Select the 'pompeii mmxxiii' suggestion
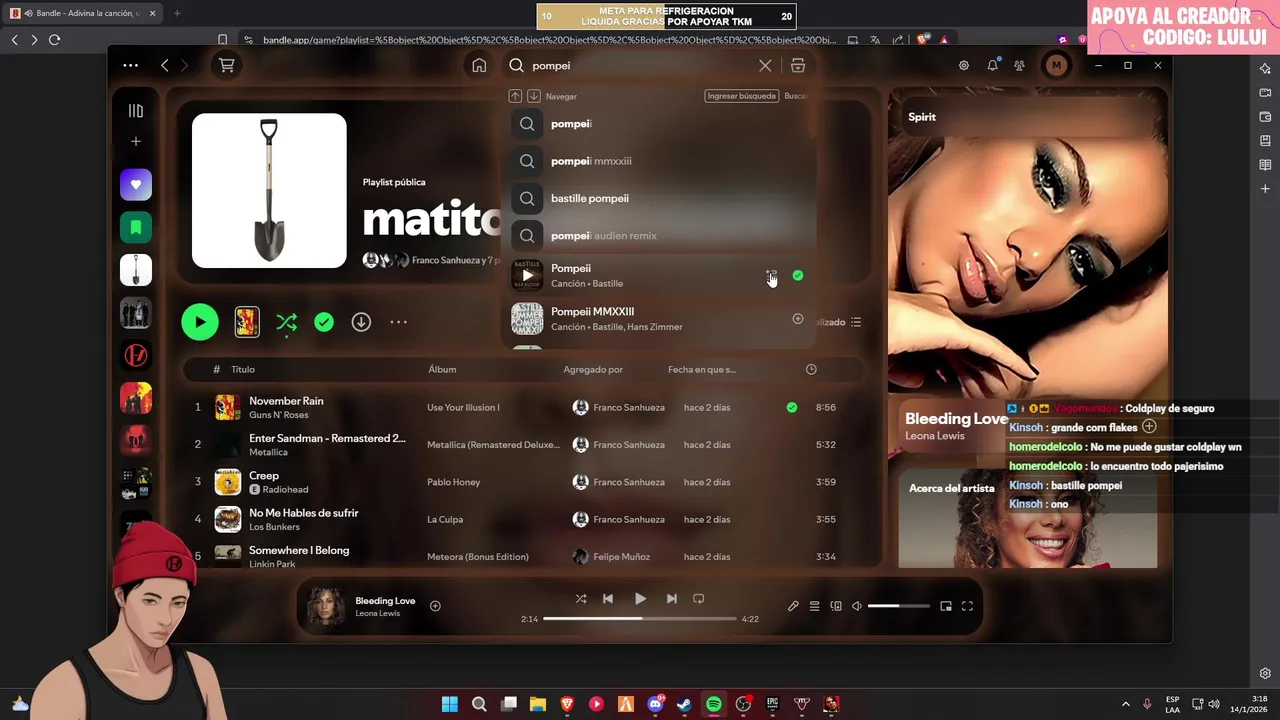 coord(660,161)
